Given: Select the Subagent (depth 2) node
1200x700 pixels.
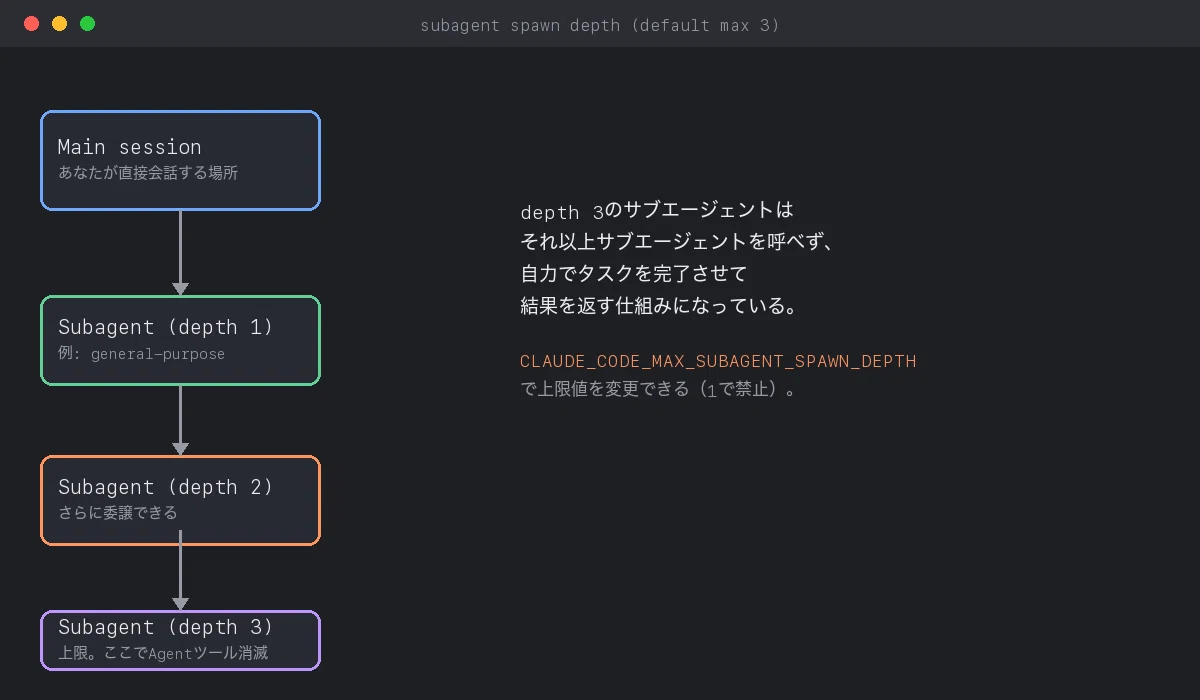Looking at the screenshot, I should (180, 501).
